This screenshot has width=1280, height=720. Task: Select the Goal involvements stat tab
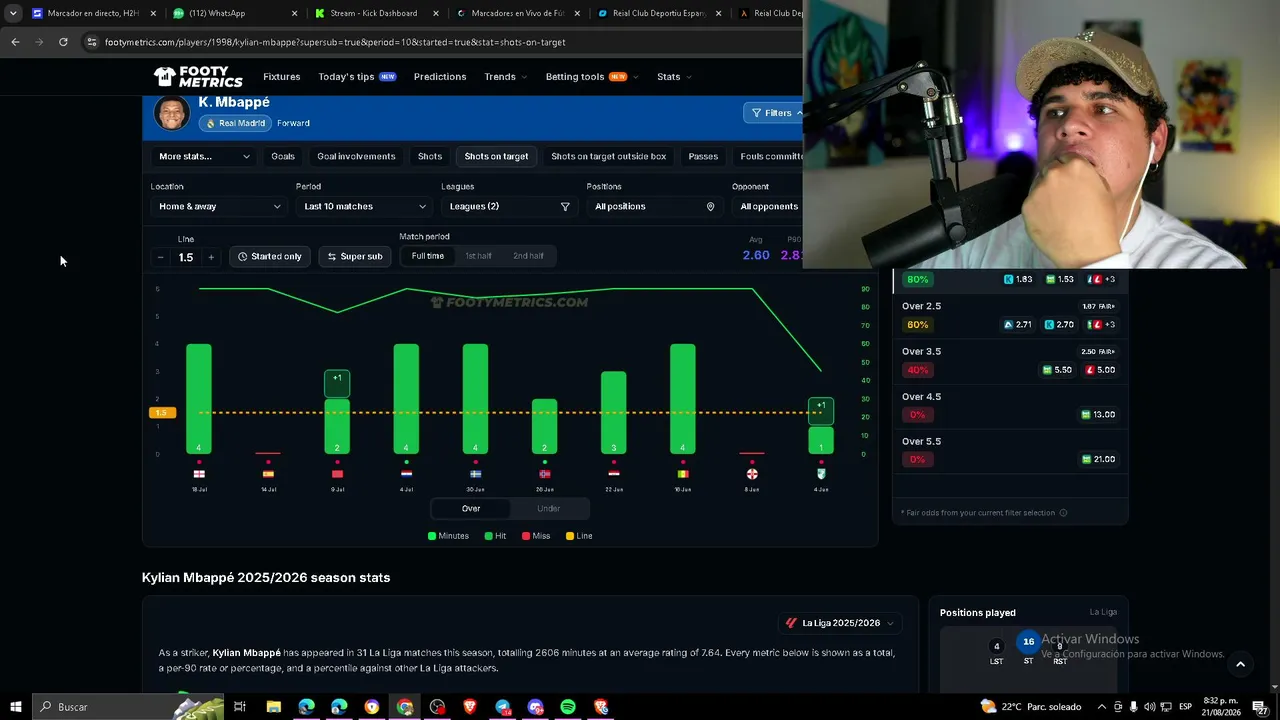[x=356, y=156]
